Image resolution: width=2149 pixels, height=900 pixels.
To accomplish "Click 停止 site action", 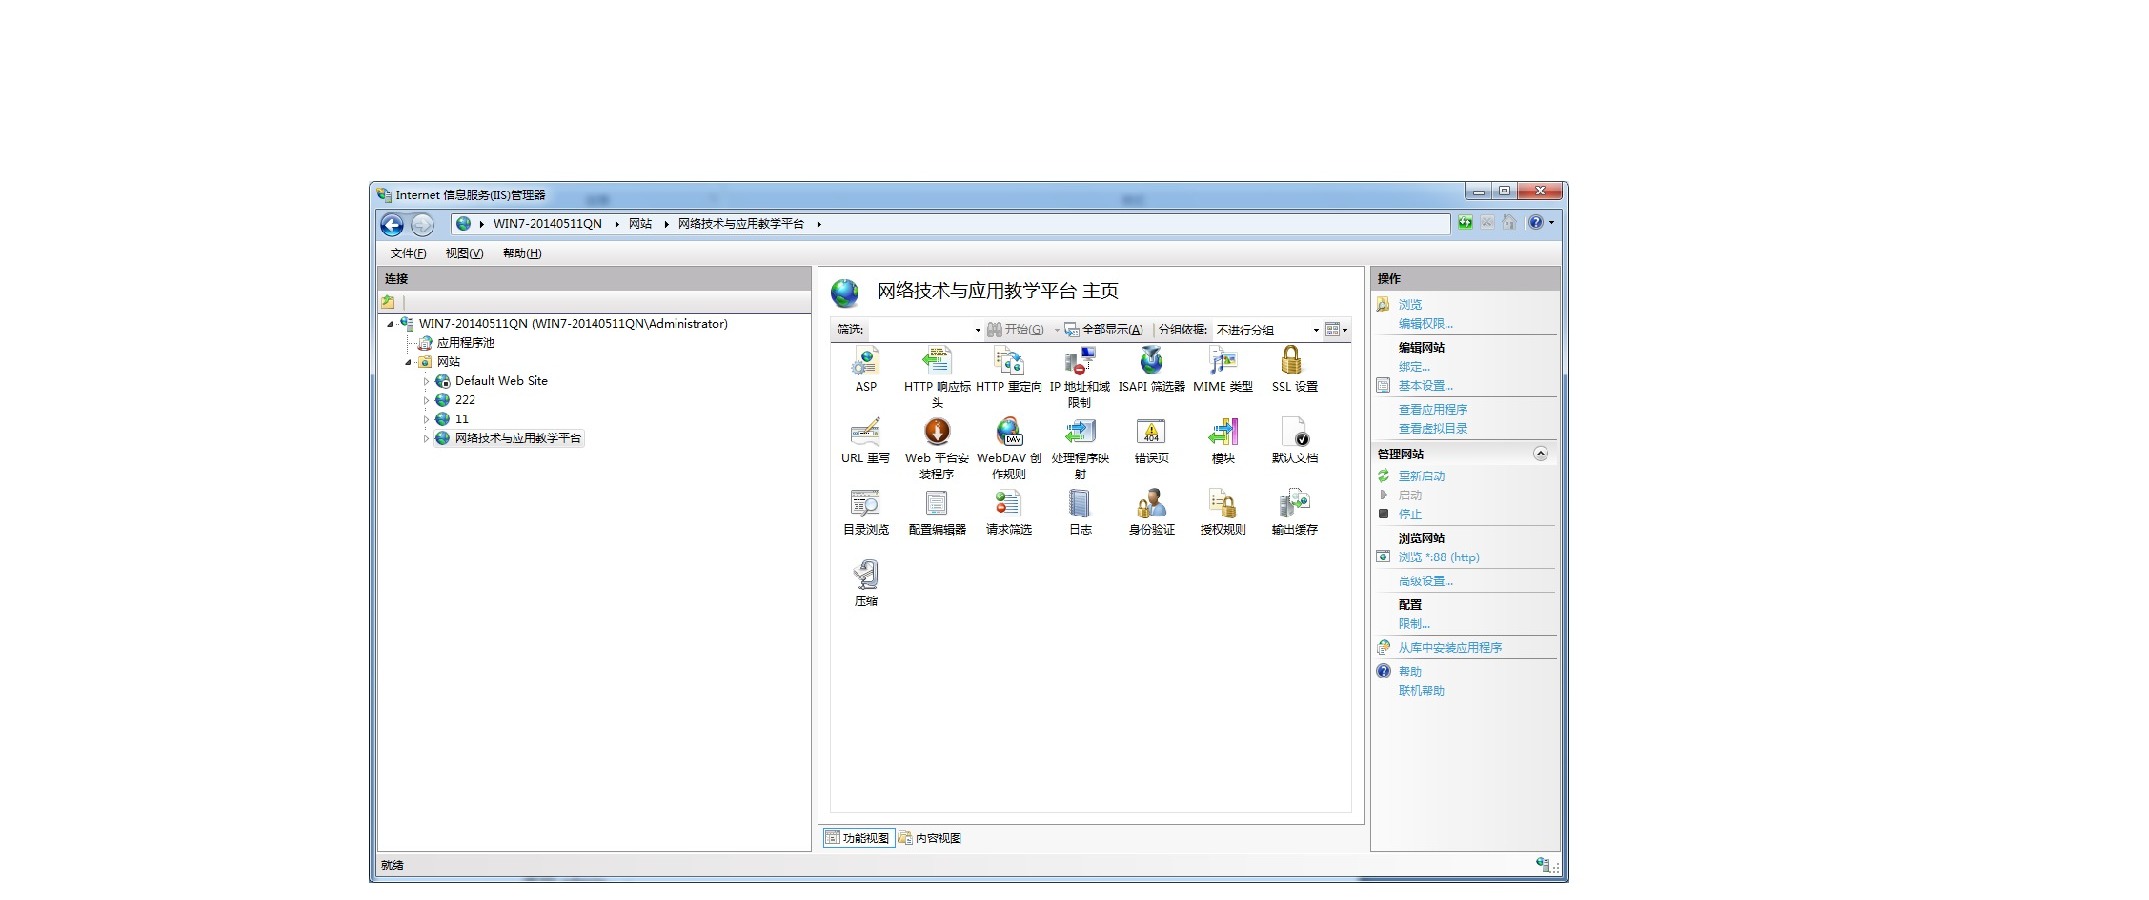I will (1410, 514).
